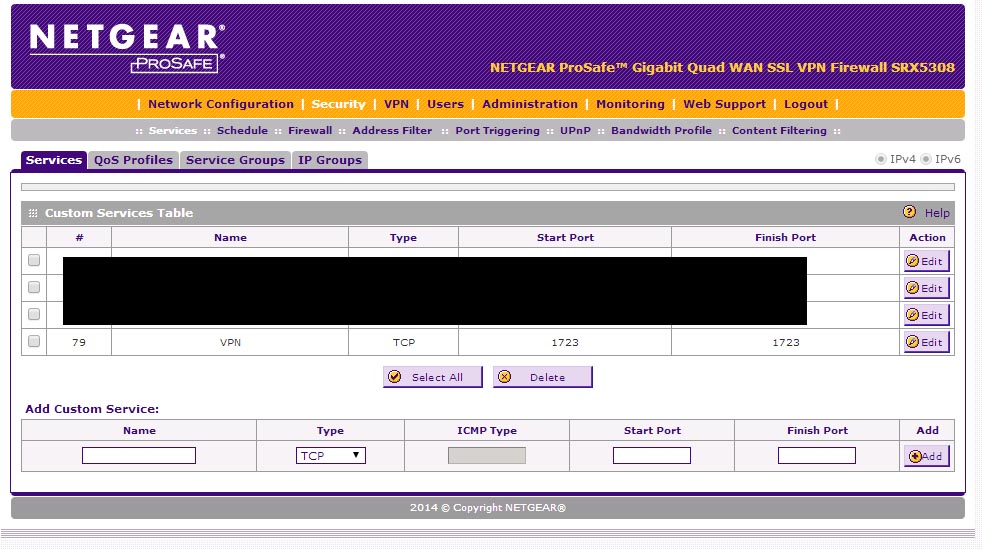The image size is (982, 550).
Task: Click the Add button for custom service
Action: pos(926,456)
